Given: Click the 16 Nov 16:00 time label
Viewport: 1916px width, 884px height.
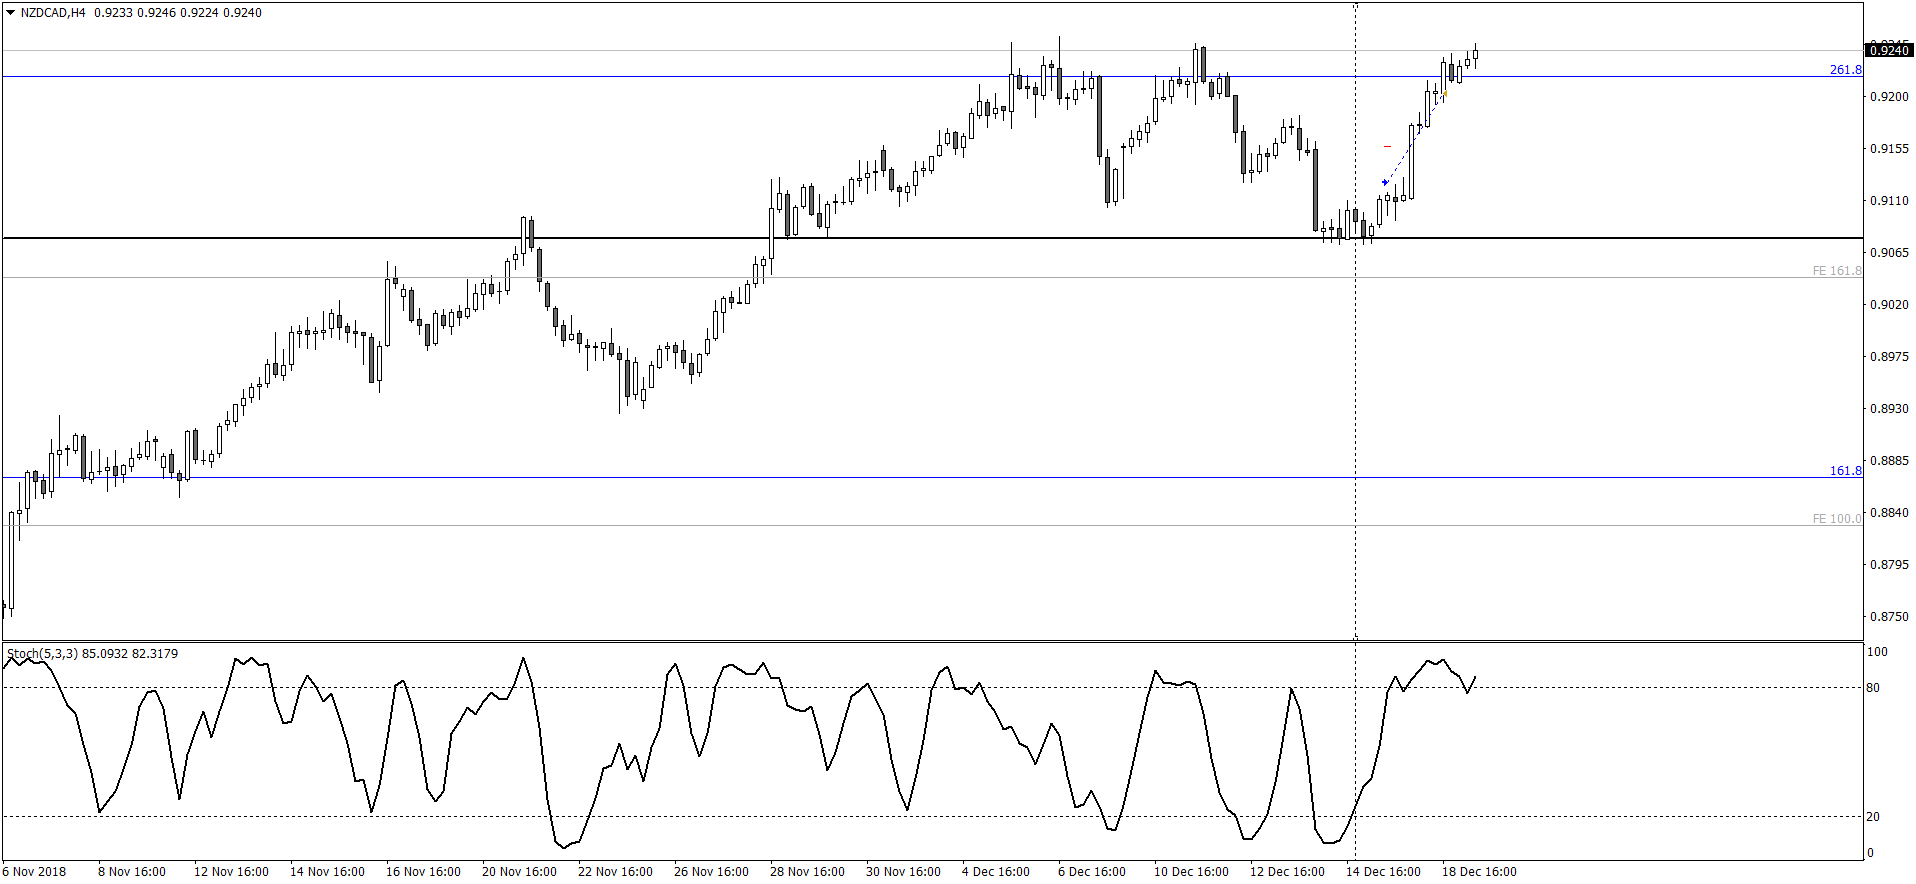Looking at the screenshot, I should [x=423, y=872].
